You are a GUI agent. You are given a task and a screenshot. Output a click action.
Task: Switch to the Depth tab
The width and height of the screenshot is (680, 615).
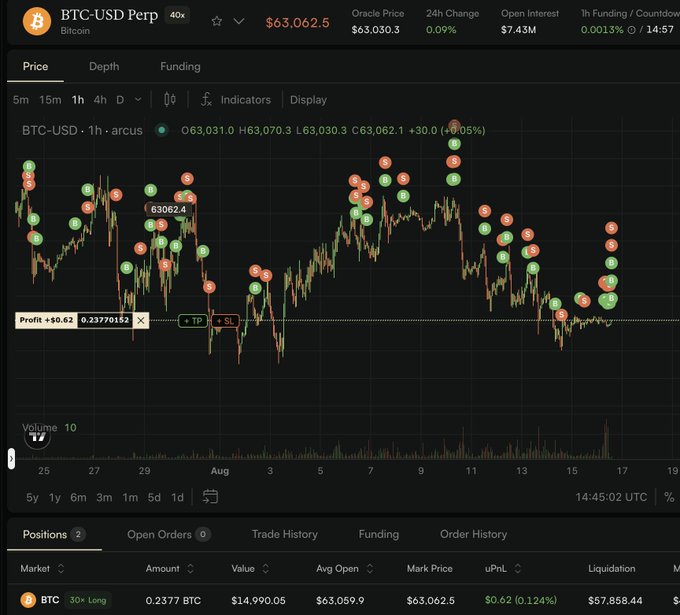(x=104, y=66)
